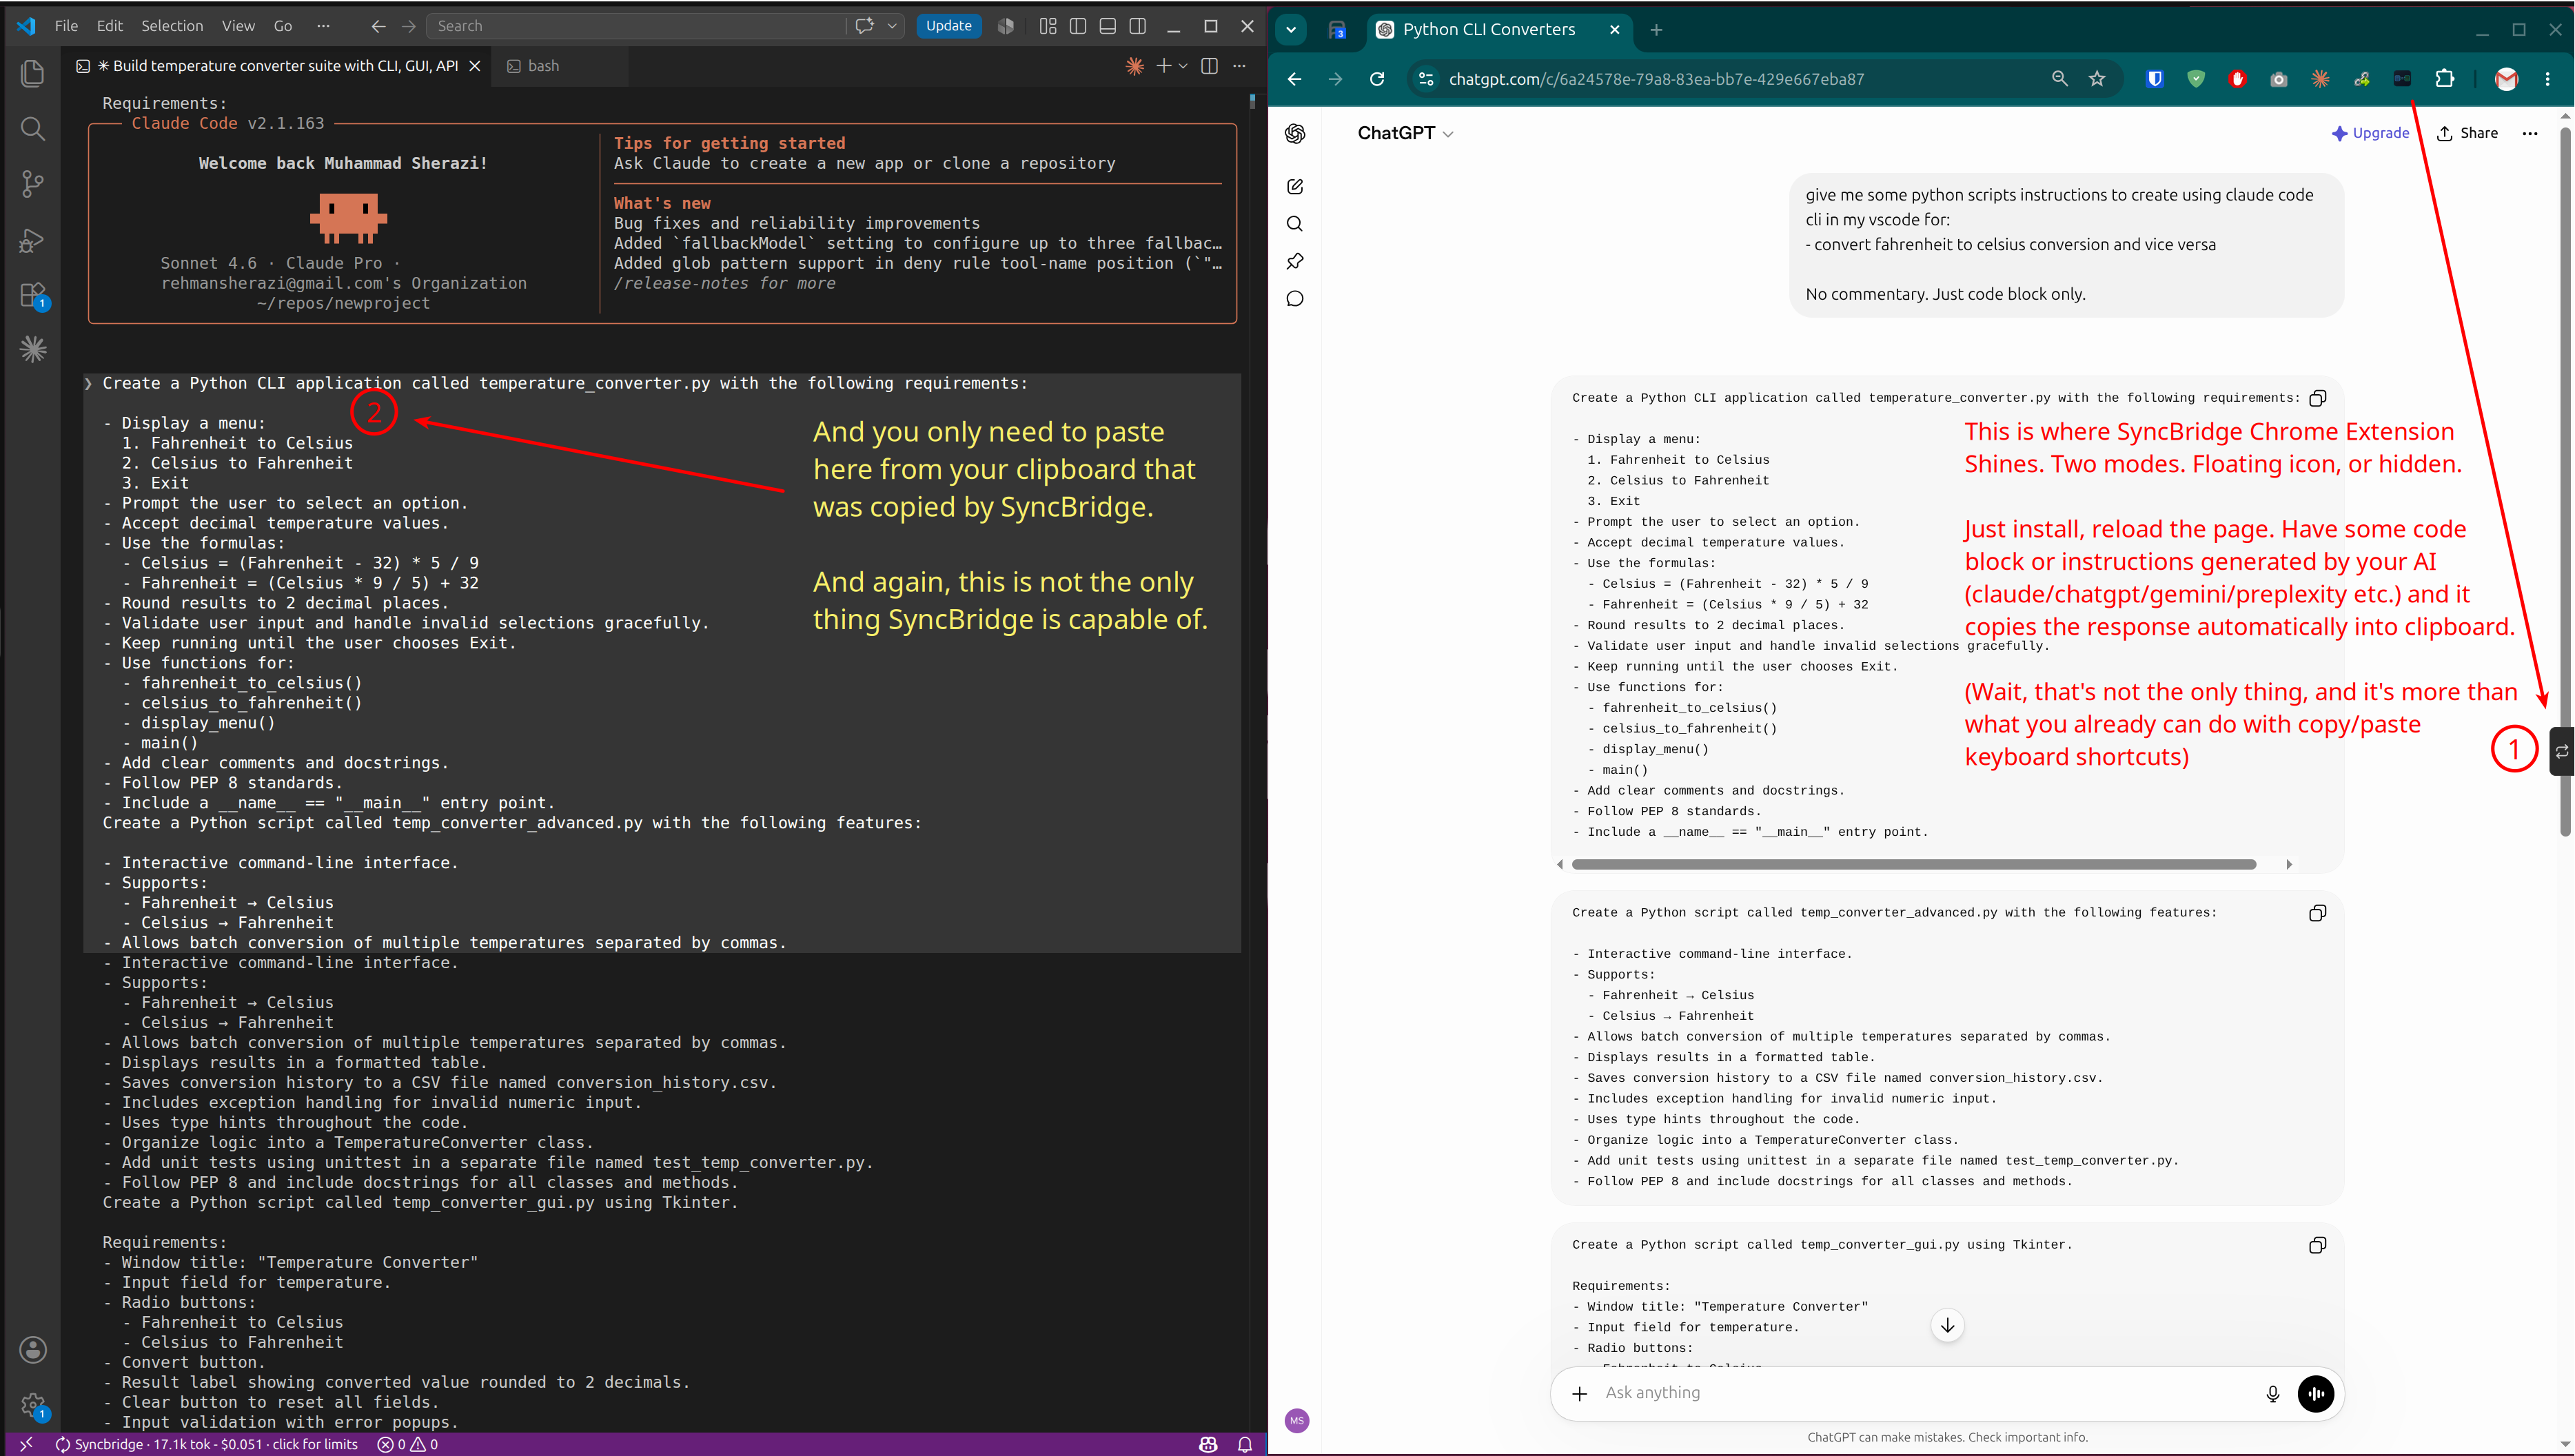Open Claude Code panel from the activity bar
The image size is (2575, 1456).
(x=33, y=349)
